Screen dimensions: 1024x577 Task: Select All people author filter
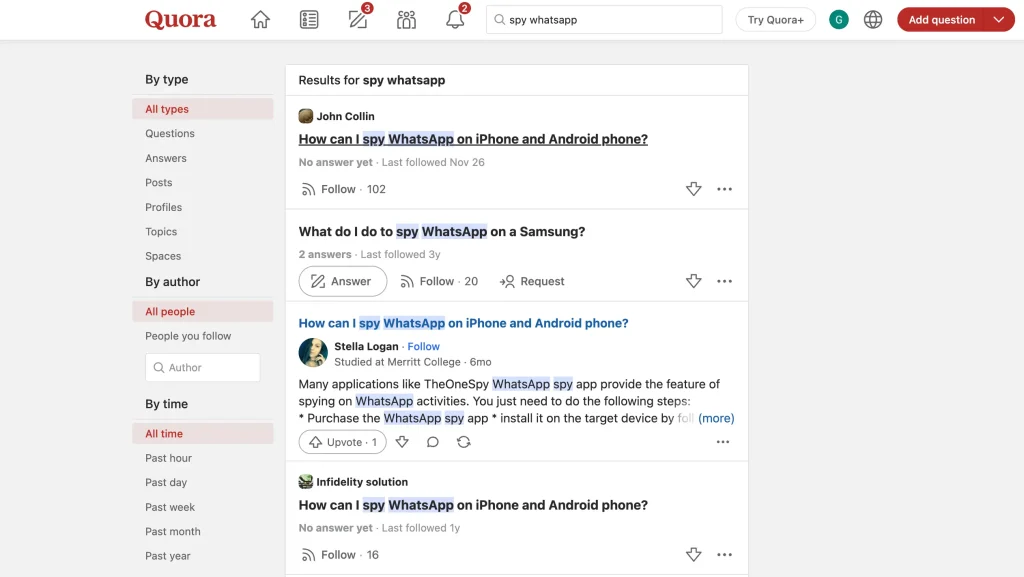202,311
